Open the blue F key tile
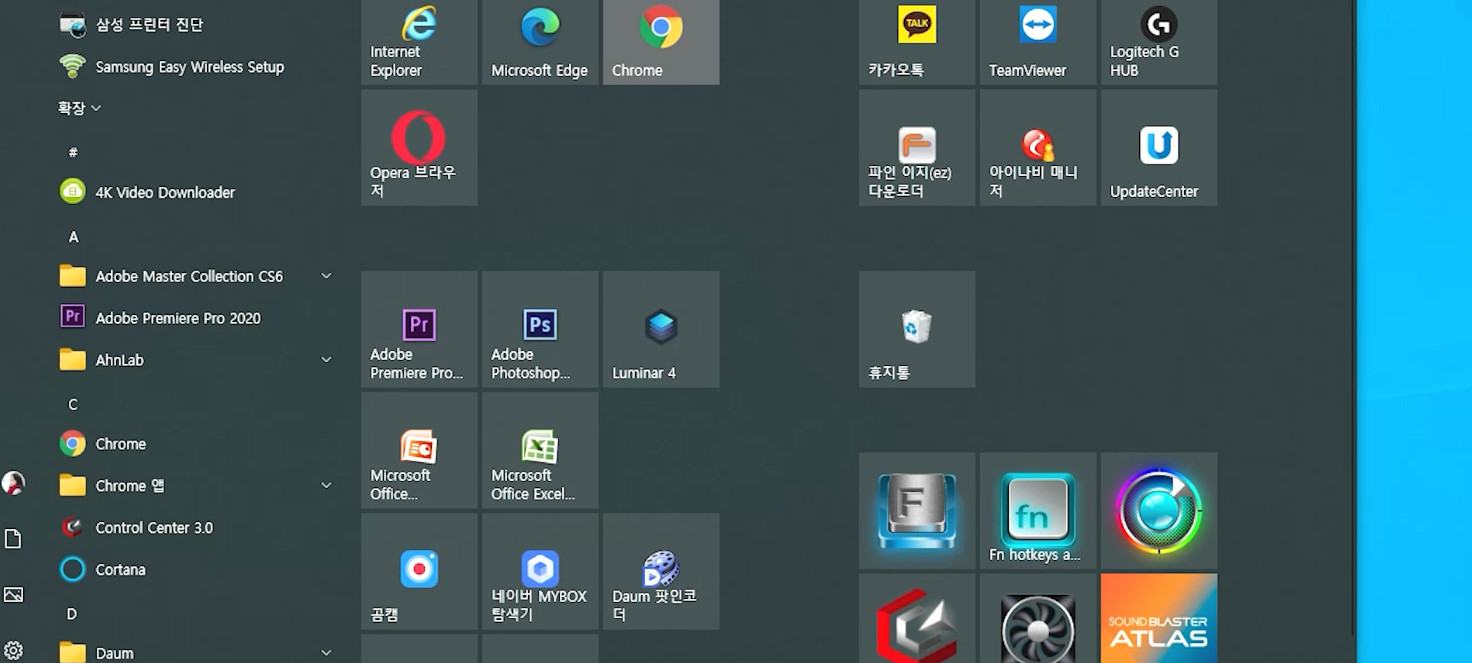The width and height of the screenshot is (1472, 663). pos(917,510)
